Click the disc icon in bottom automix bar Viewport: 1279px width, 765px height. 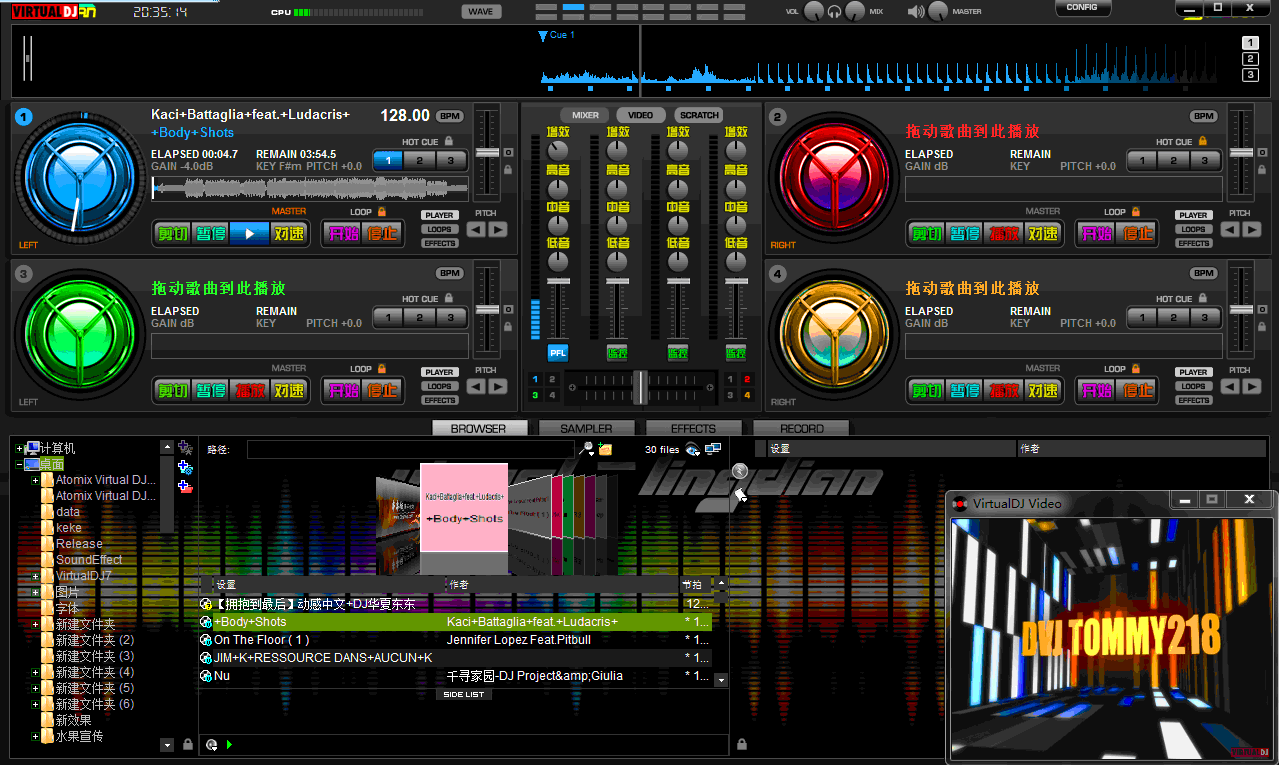211,744
